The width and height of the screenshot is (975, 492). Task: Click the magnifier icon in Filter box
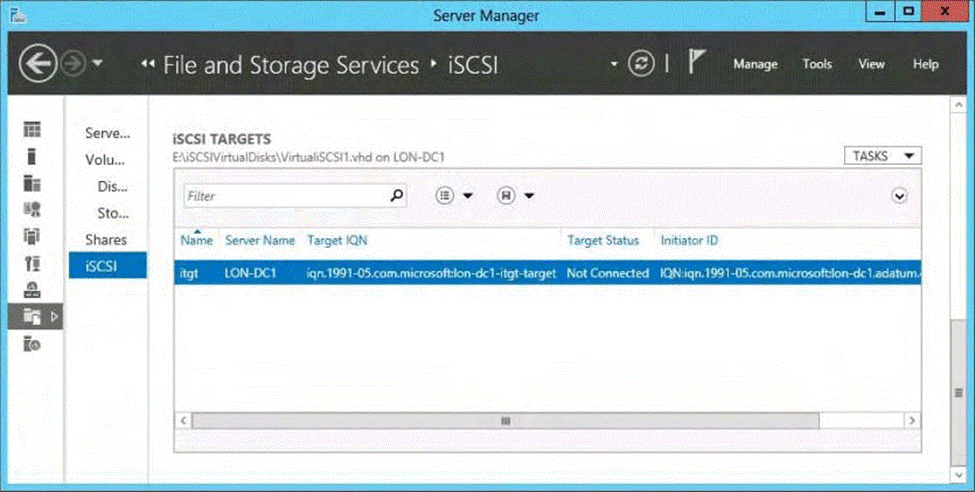397,196
